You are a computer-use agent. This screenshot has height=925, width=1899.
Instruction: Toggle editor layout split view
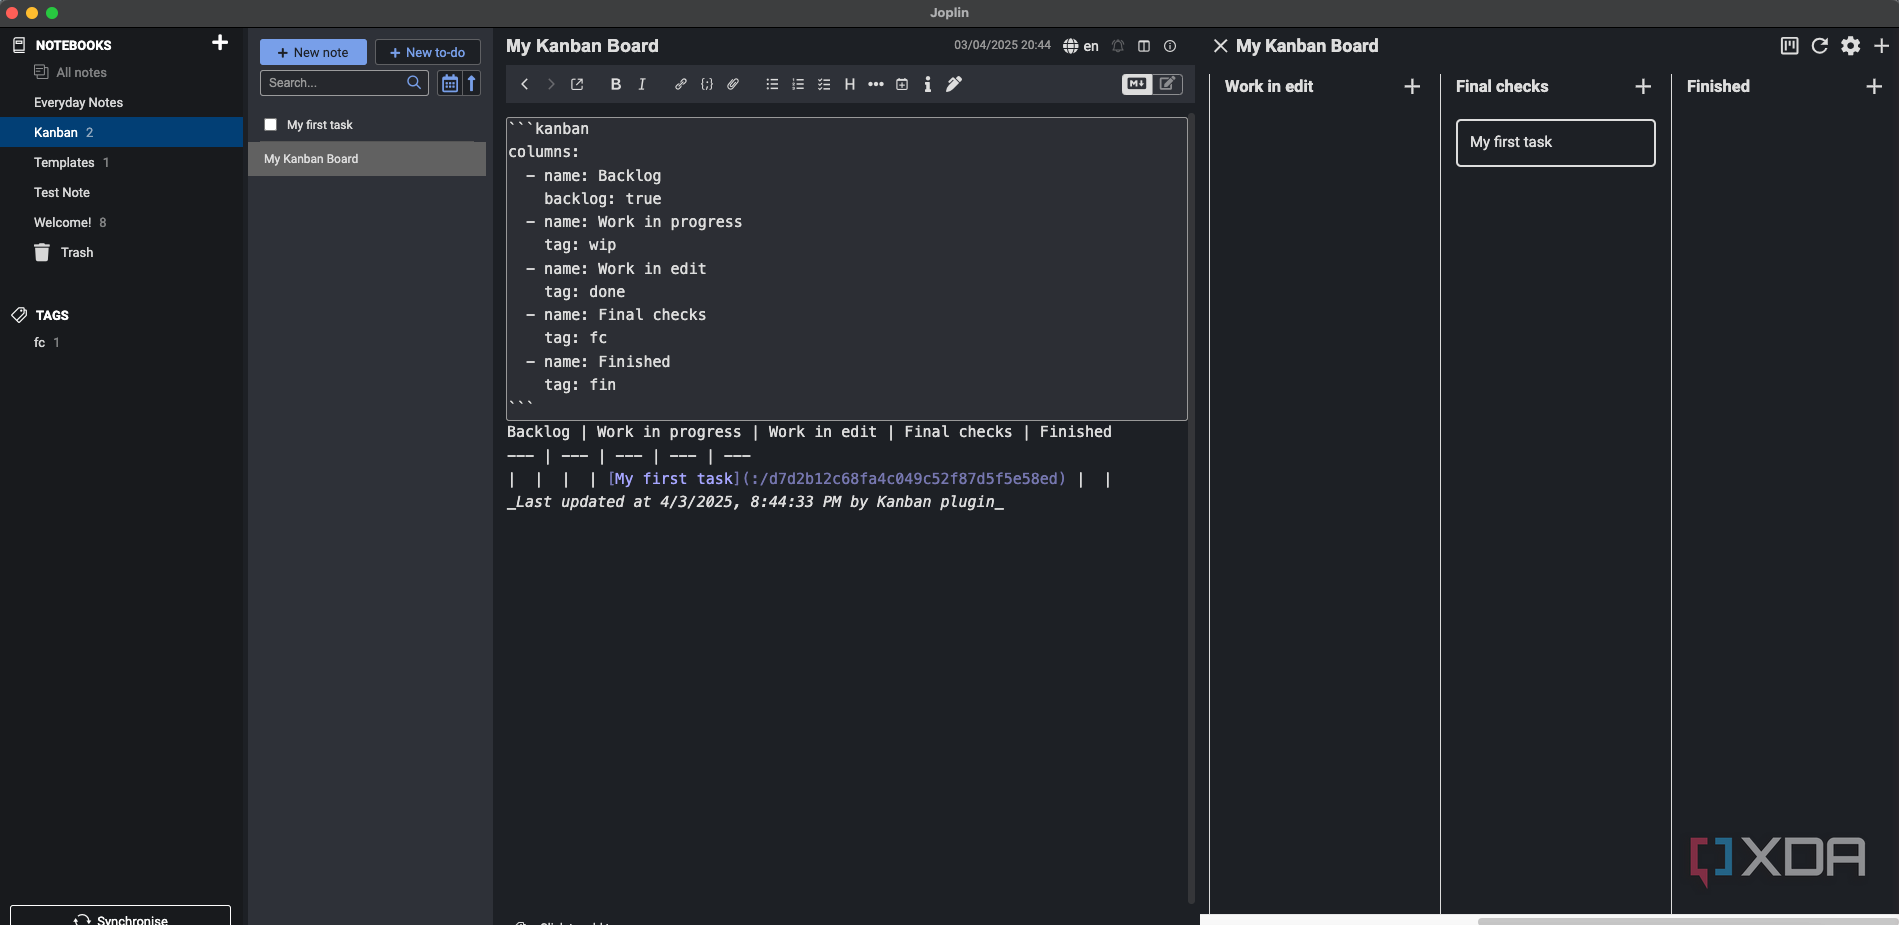click(1144, 46)
